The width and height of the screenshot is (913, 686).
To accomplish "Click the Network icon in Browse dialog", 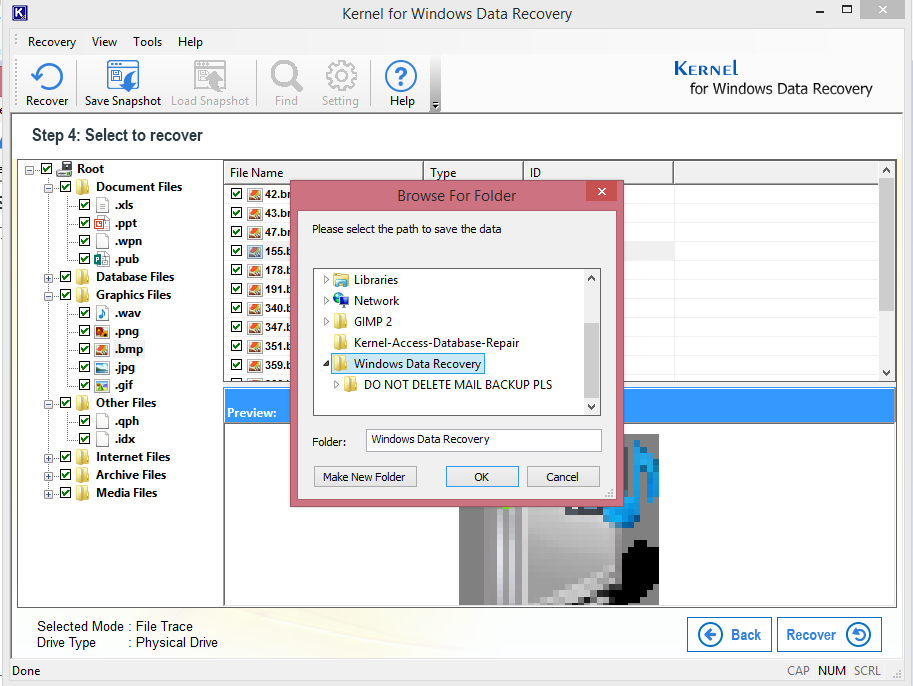I will pyautogui.click(x=341, y=300).
